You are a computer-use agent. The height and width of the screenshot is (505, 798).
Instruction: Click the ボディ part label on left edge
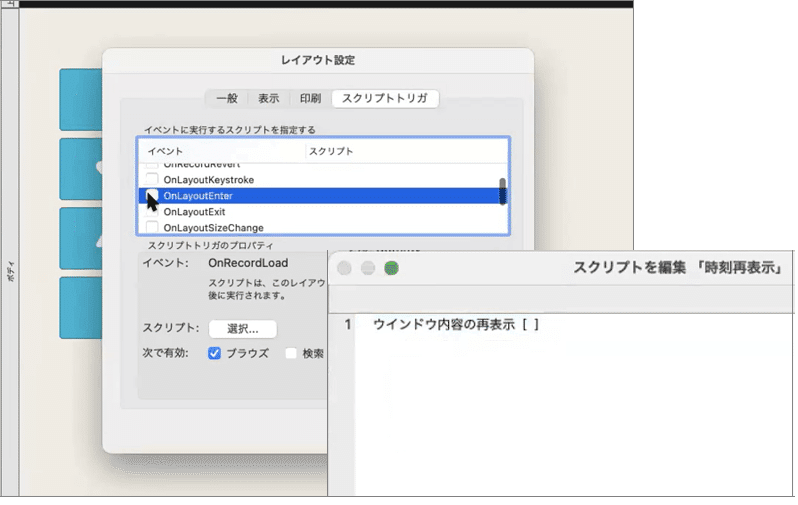(11, 271)
